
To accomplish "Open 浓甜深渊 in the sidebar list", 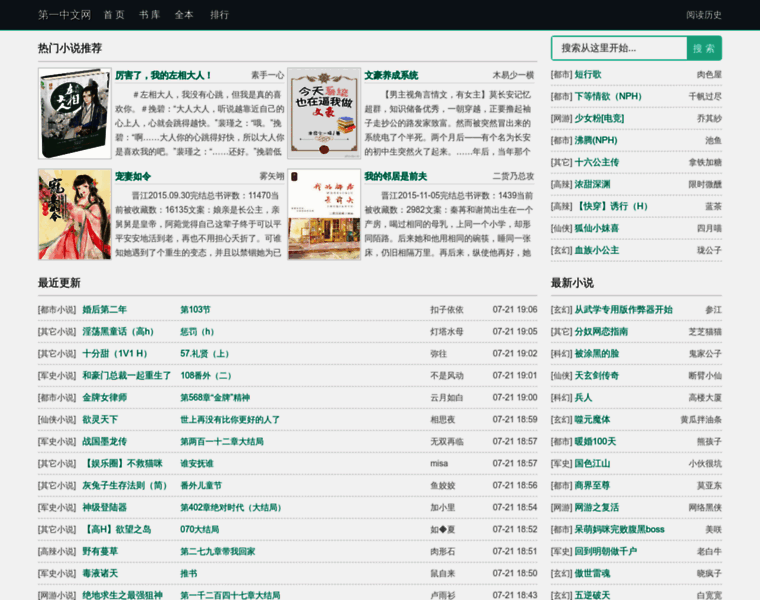I will coord(592,184).
